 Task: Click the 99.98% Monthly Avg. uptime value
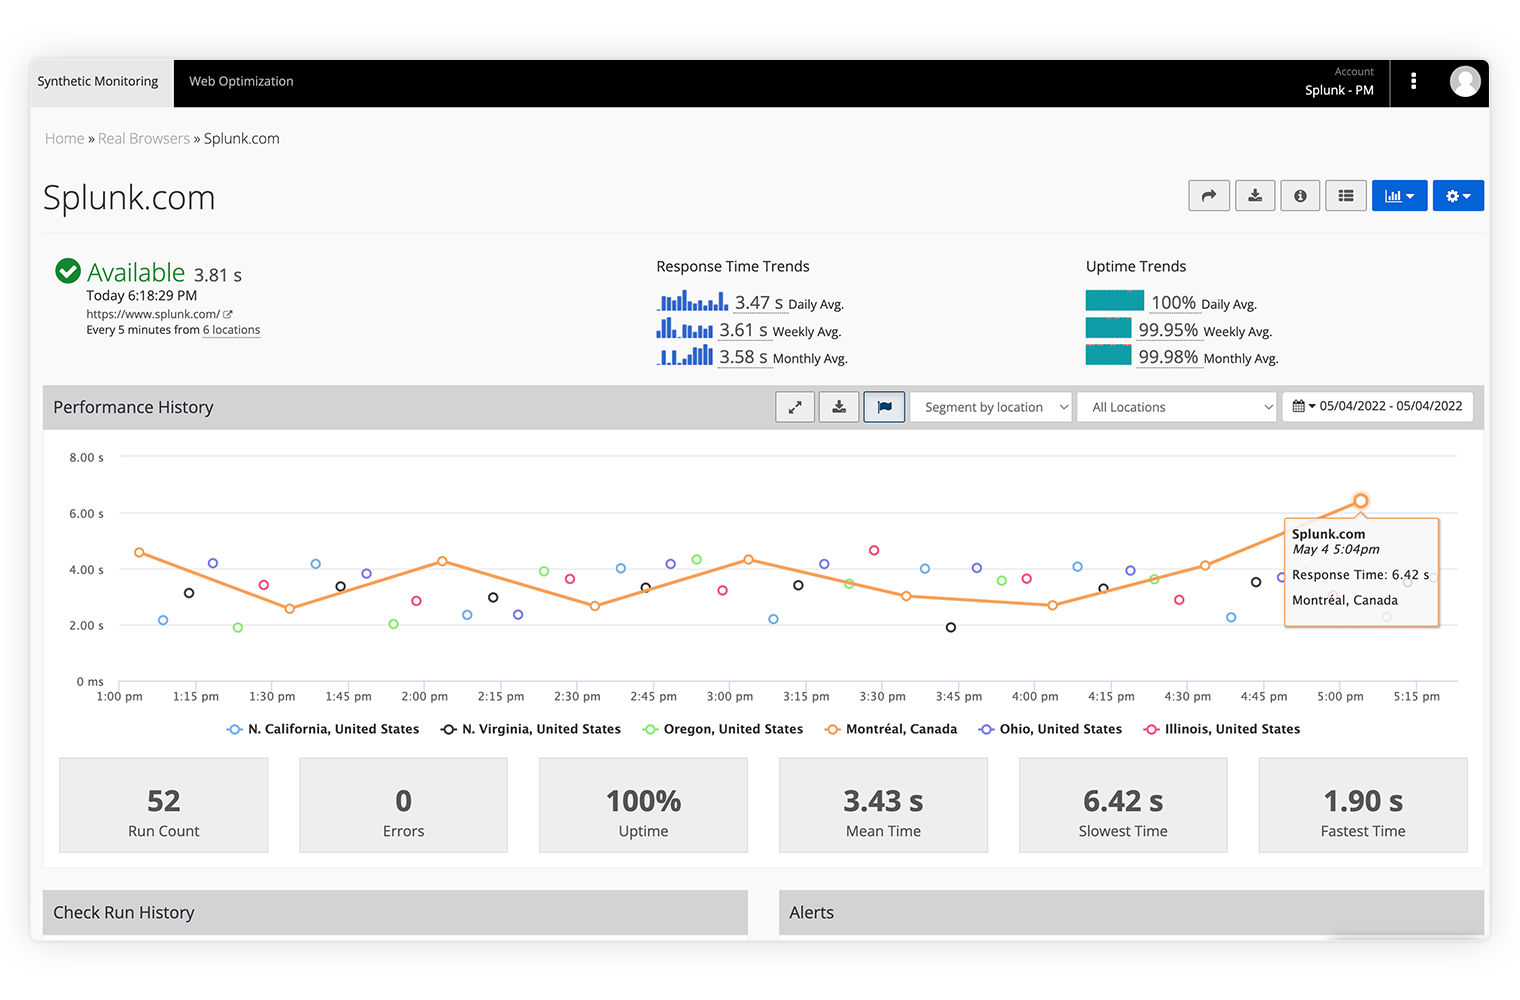tap(1168, 357)
